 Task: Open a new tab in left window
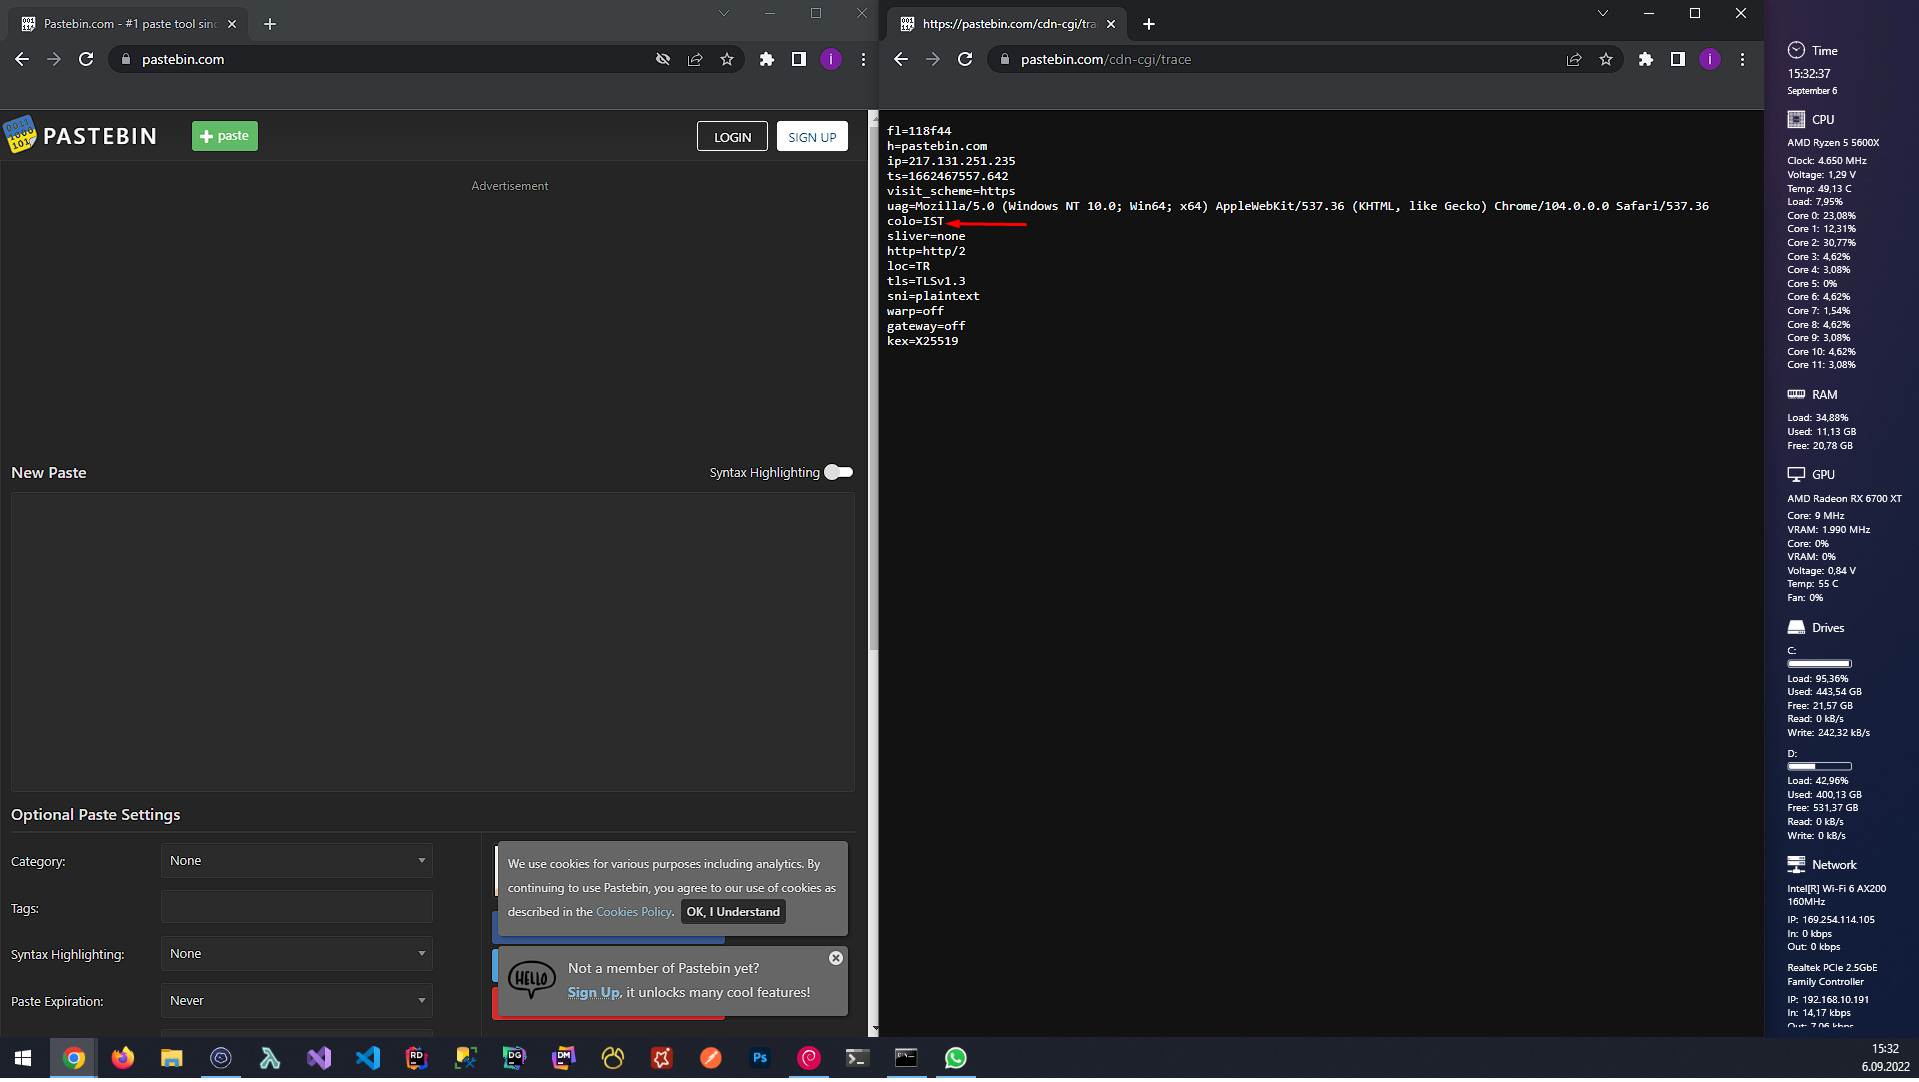tap(270, 24)
